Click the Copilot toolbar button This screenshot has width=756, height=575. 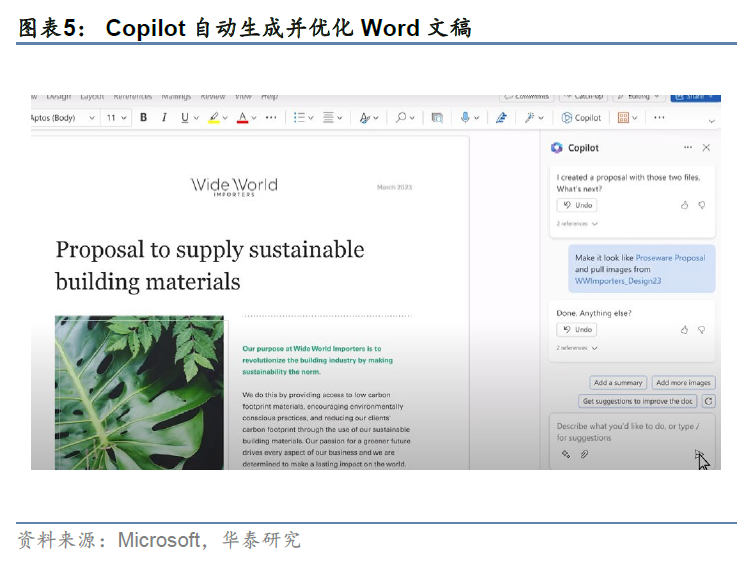[x=581, y=118]
